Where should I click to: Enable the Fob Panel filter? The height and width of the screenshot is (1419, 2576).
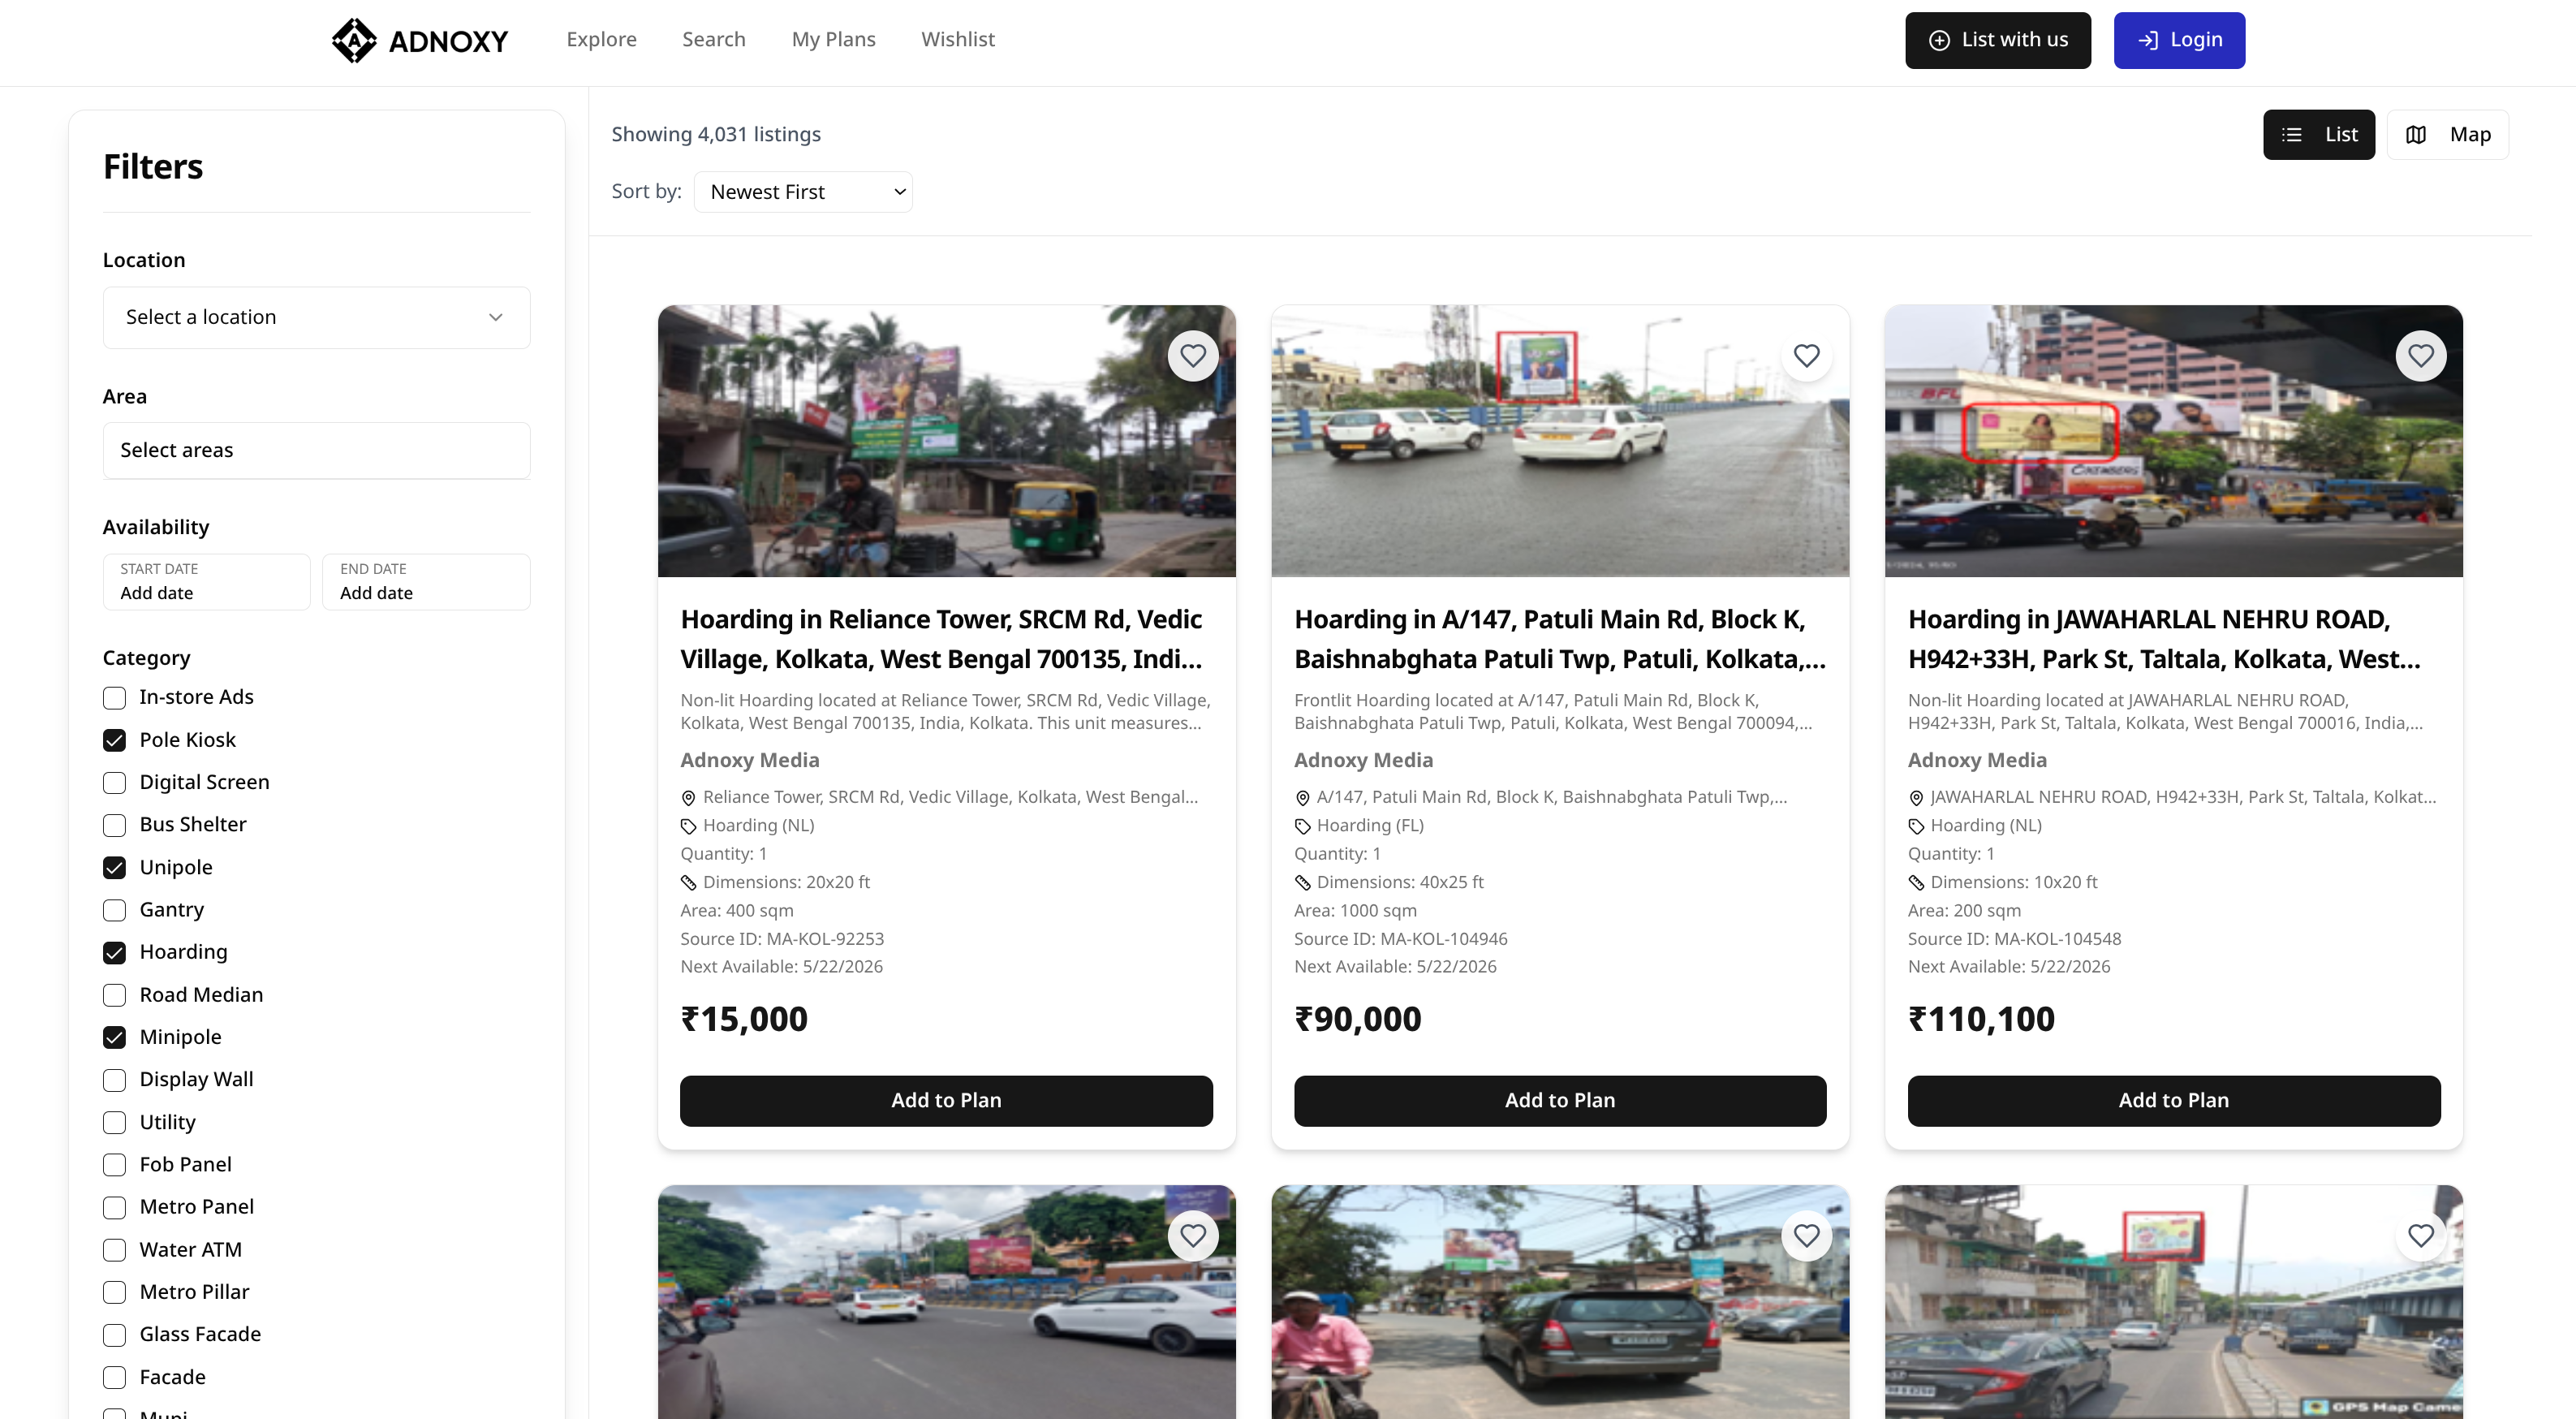pos(114,1165)
